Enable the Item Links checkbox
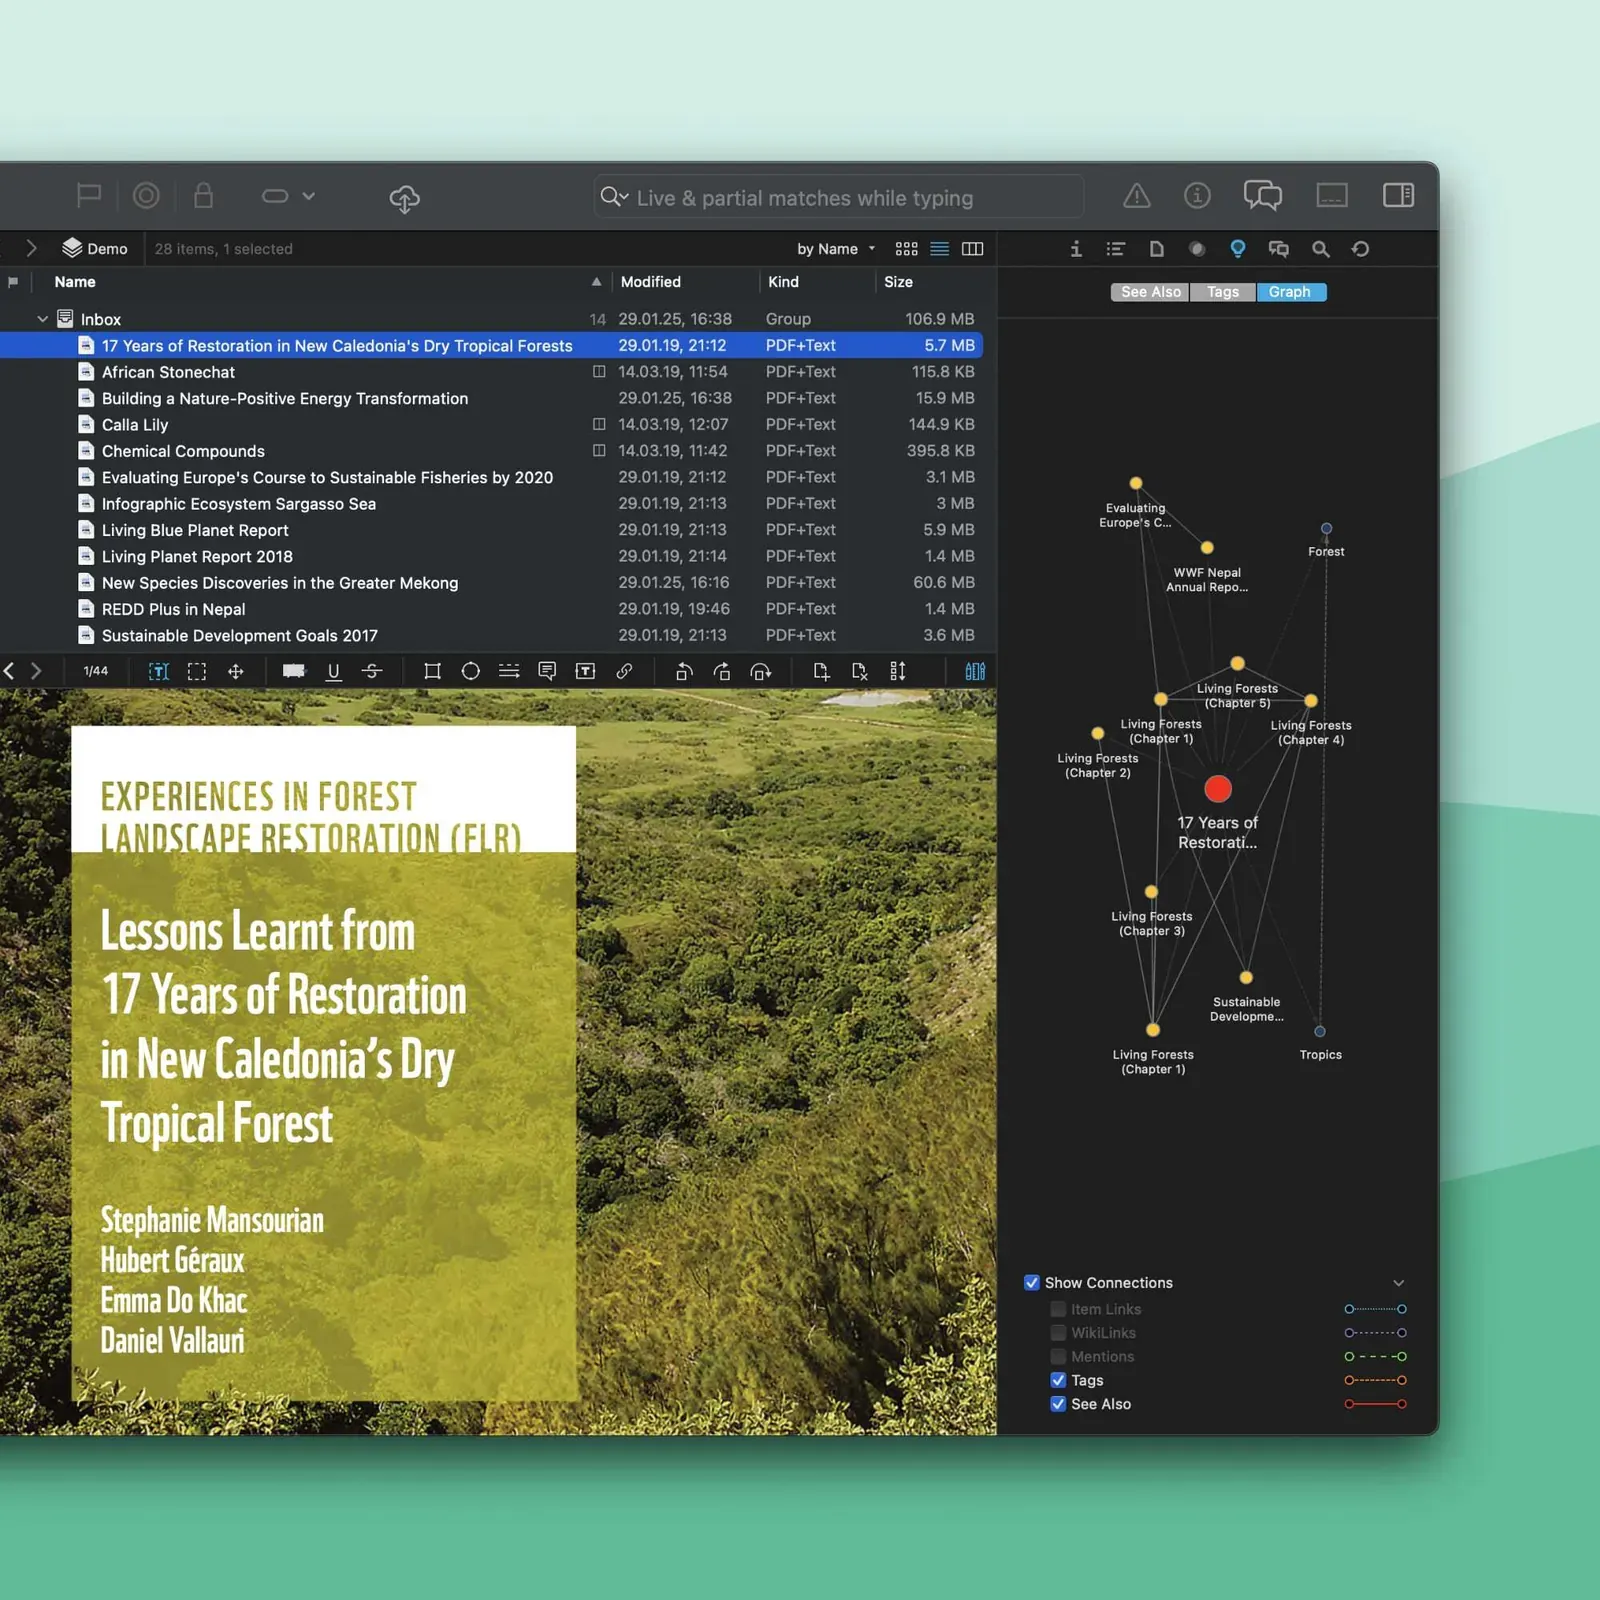 tap(1058, 1309)
